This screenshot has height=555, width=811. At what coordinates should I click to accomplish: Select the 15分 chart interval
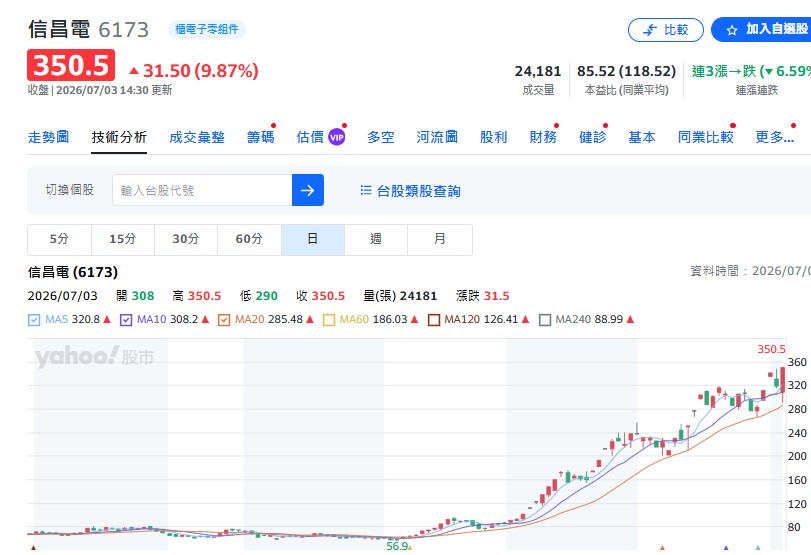tap(123, 239)
